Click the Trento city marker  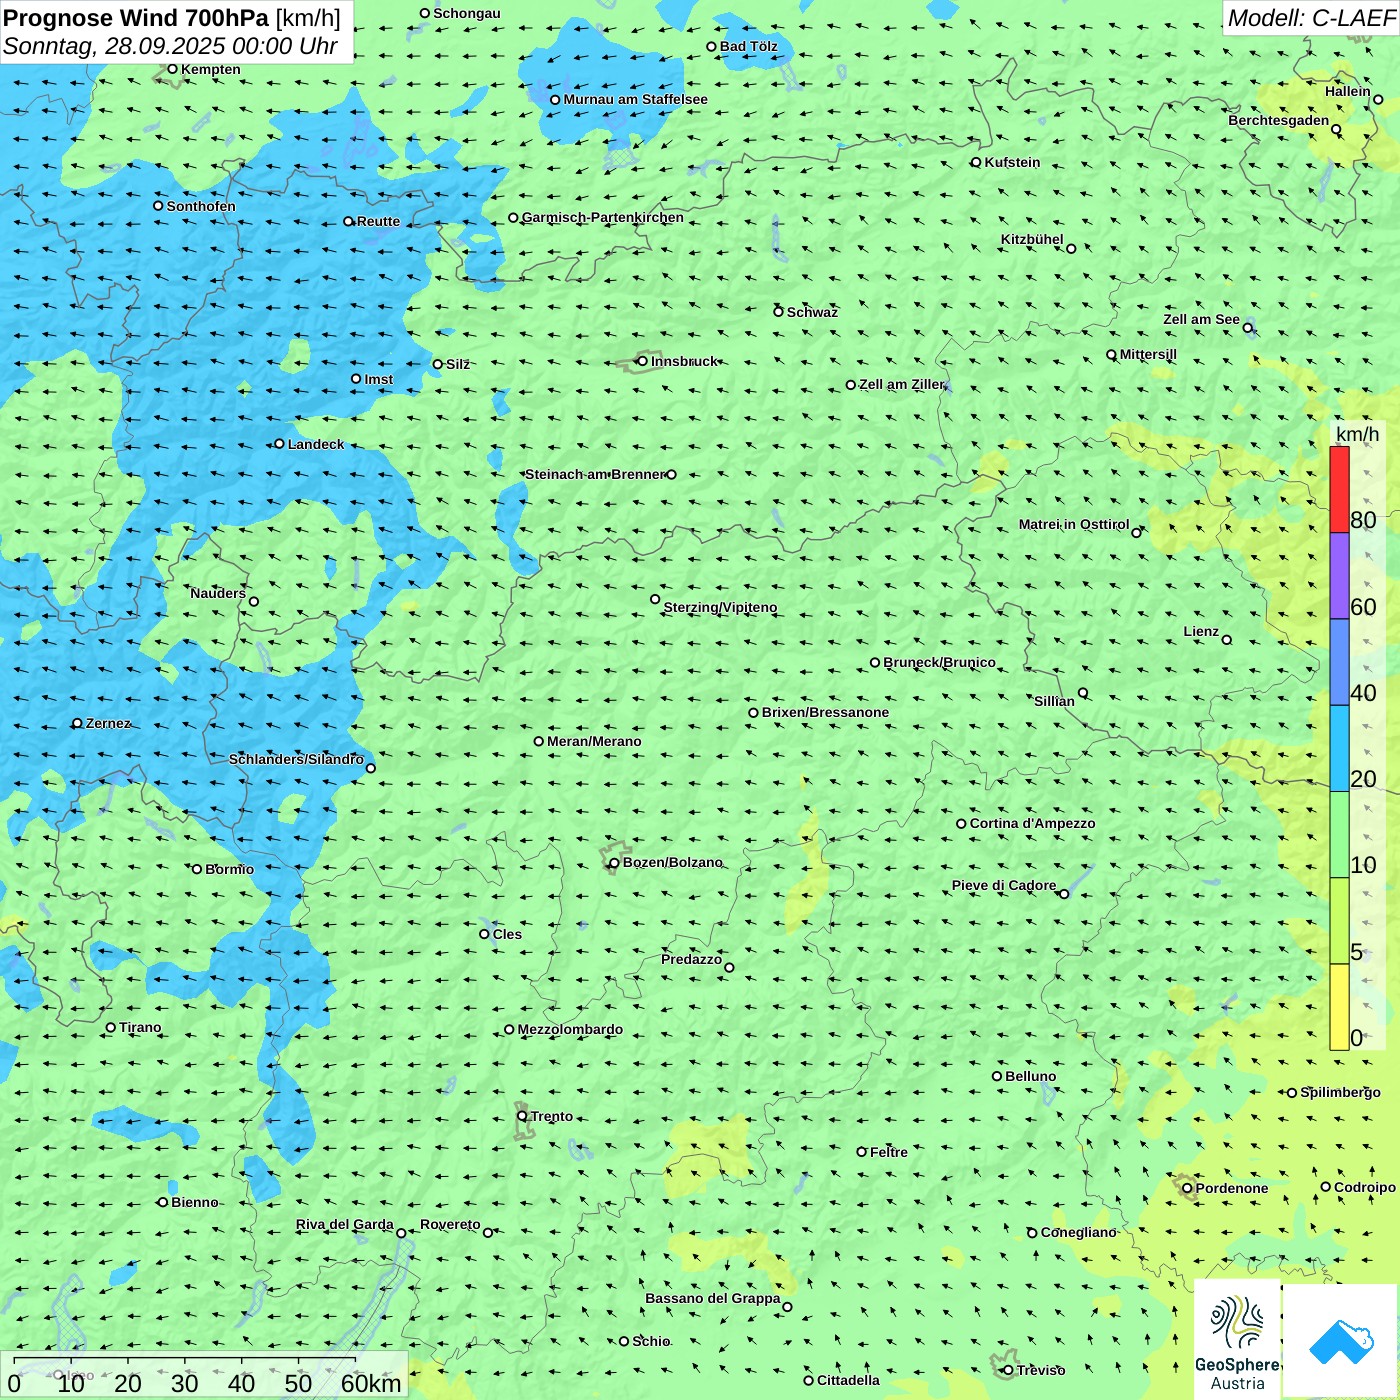click(522, 1116)
